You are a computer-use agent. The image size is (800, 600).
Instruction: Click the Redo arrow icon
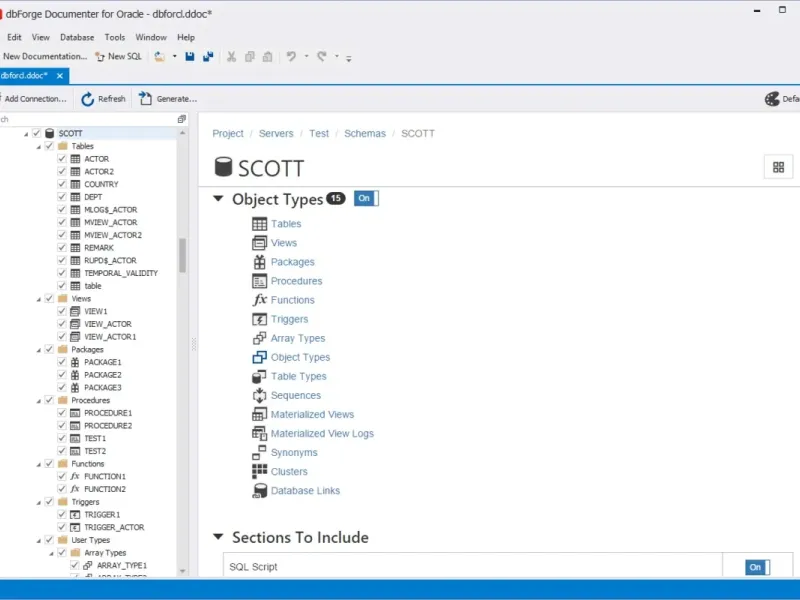[321, 57]
